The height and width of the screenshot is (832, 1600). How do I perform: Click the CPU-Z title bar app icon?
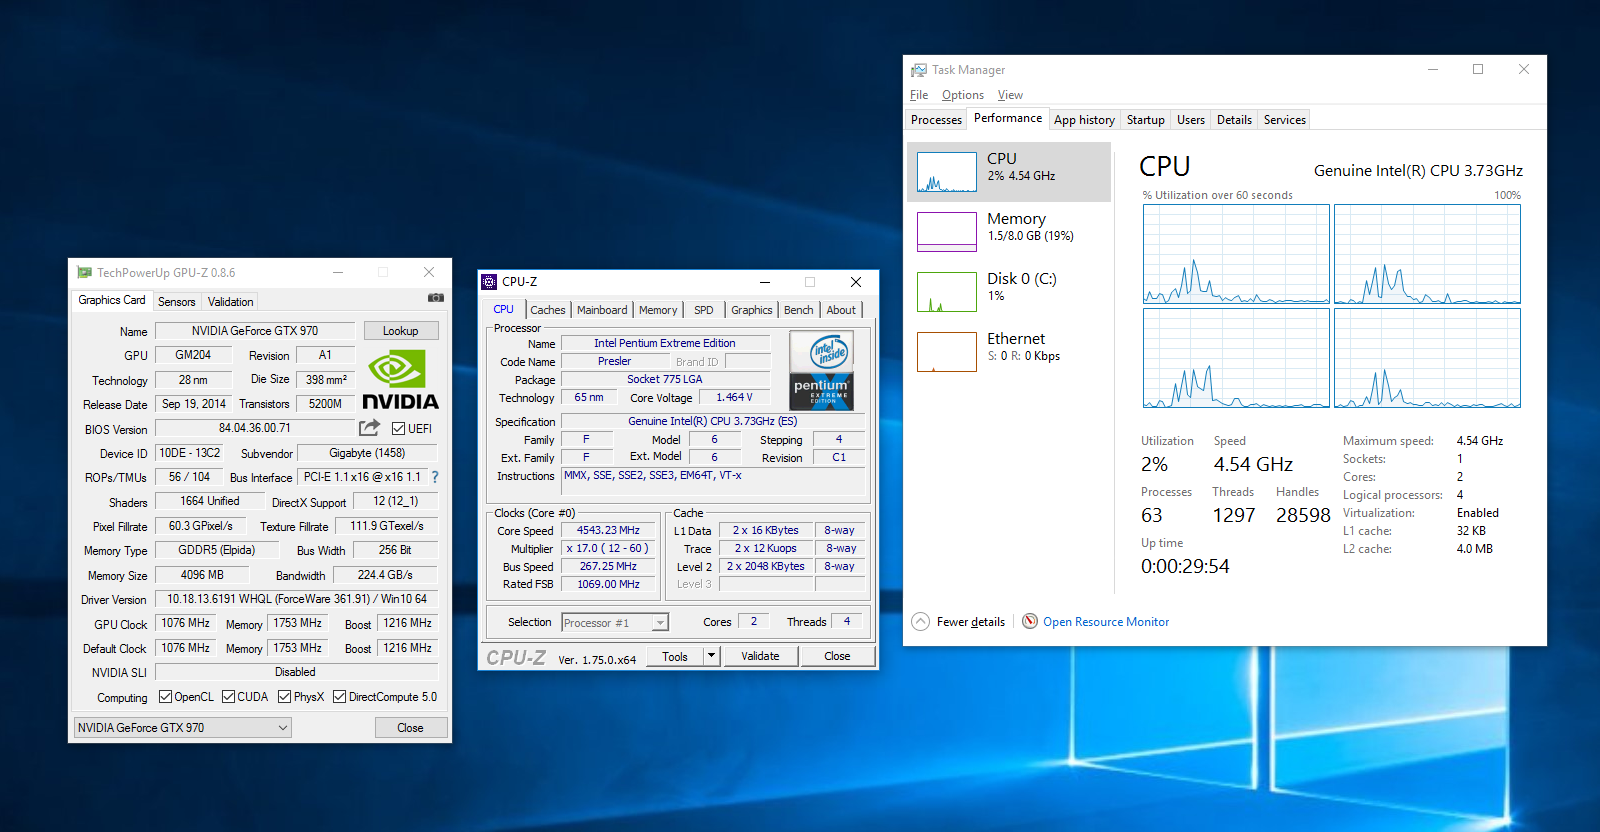click(489, 282)
